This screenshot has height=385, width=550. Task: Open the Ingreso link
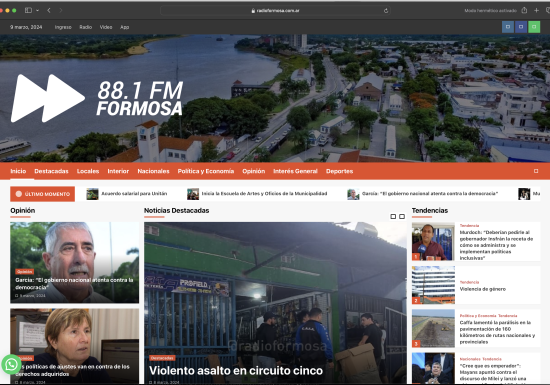coord(63,27)
